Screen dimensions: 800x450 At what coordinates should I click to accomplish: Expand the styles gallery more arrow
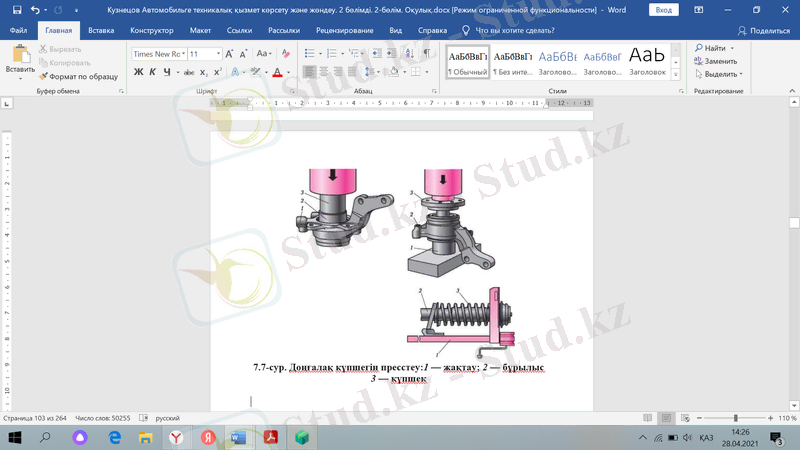[676, 74]
